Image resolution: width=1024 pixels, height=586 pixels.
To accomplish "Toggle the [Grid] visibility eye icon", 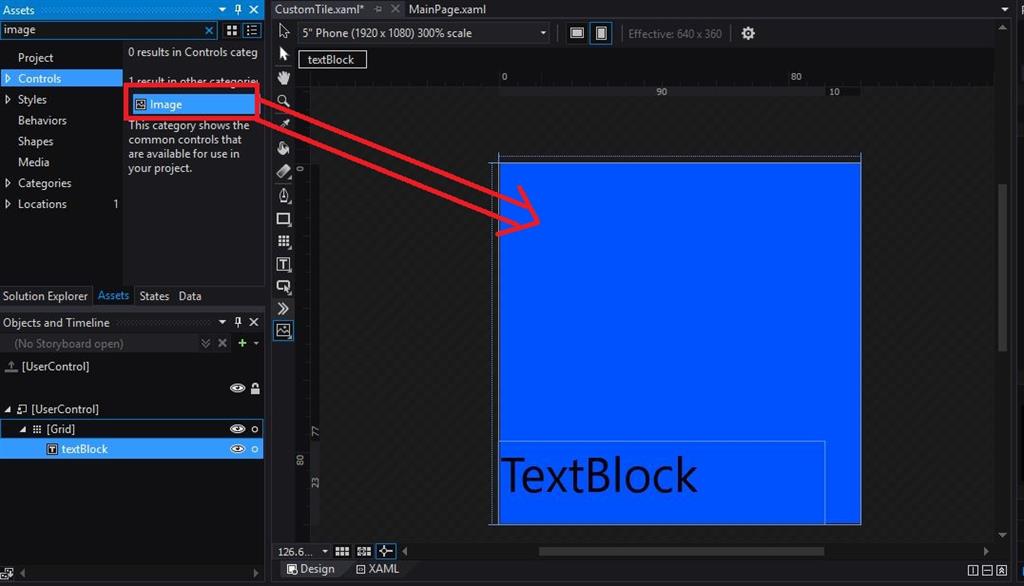I will pos(238,428).
